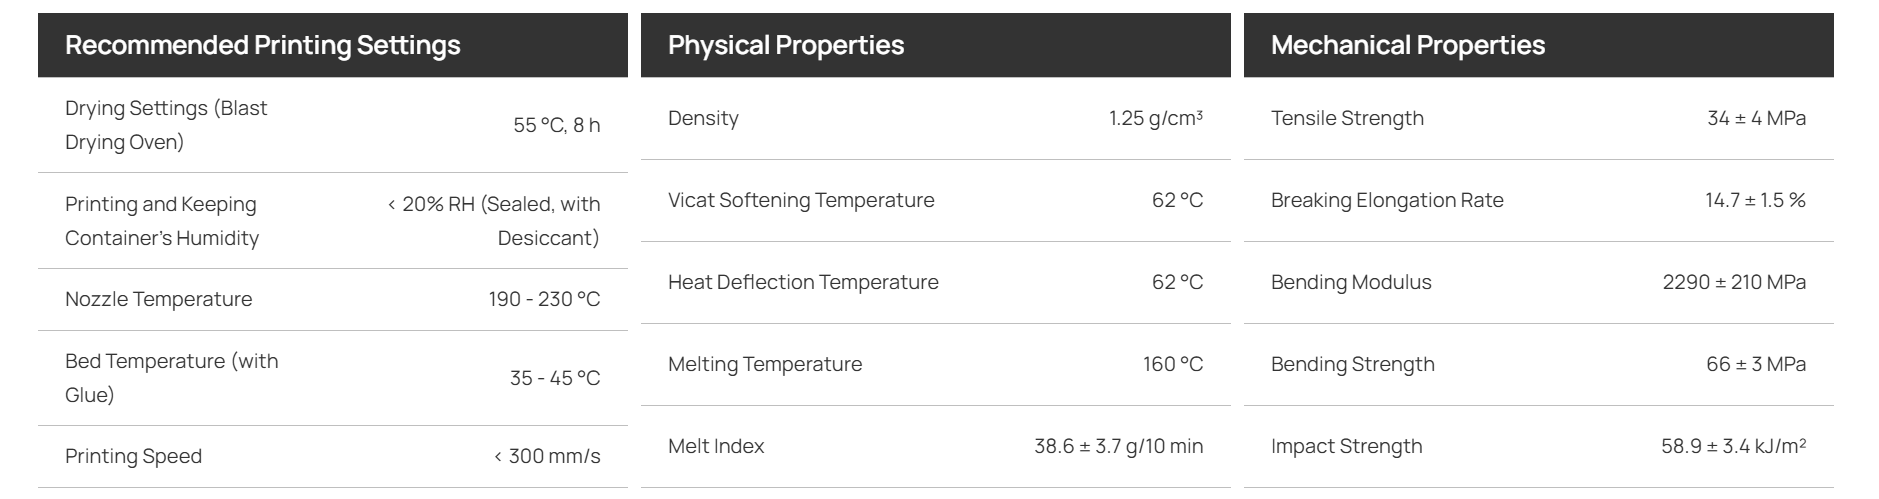Select the Breaking Elongation Rate label
This screenshot has width=1879, height=499.
[x=1387, y=200]
